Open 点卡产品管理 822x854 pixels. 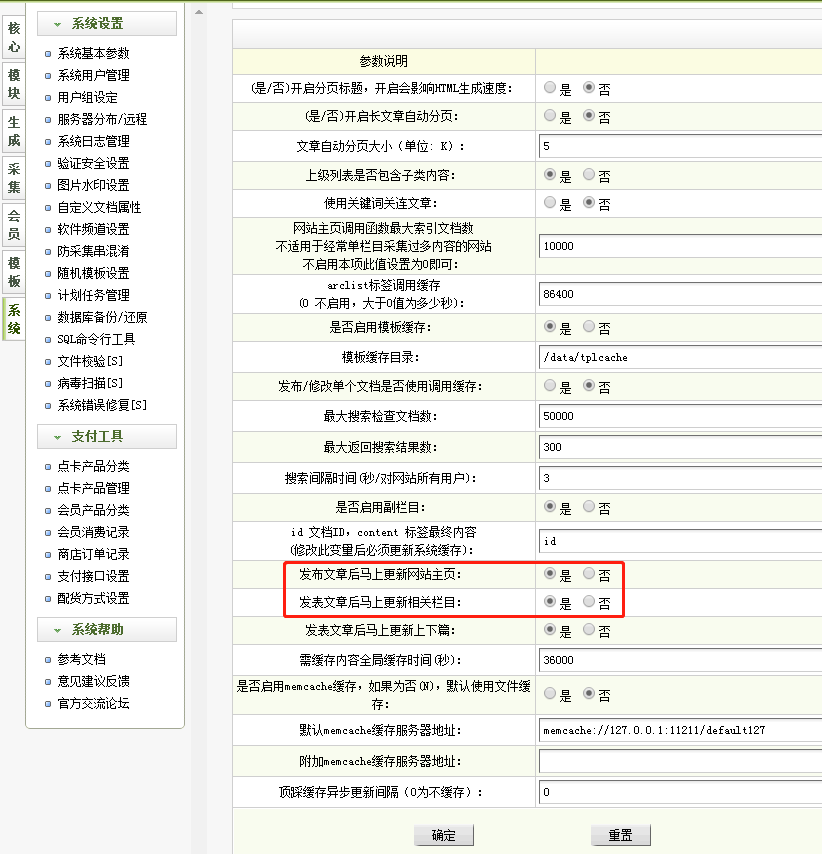(93, 488)
